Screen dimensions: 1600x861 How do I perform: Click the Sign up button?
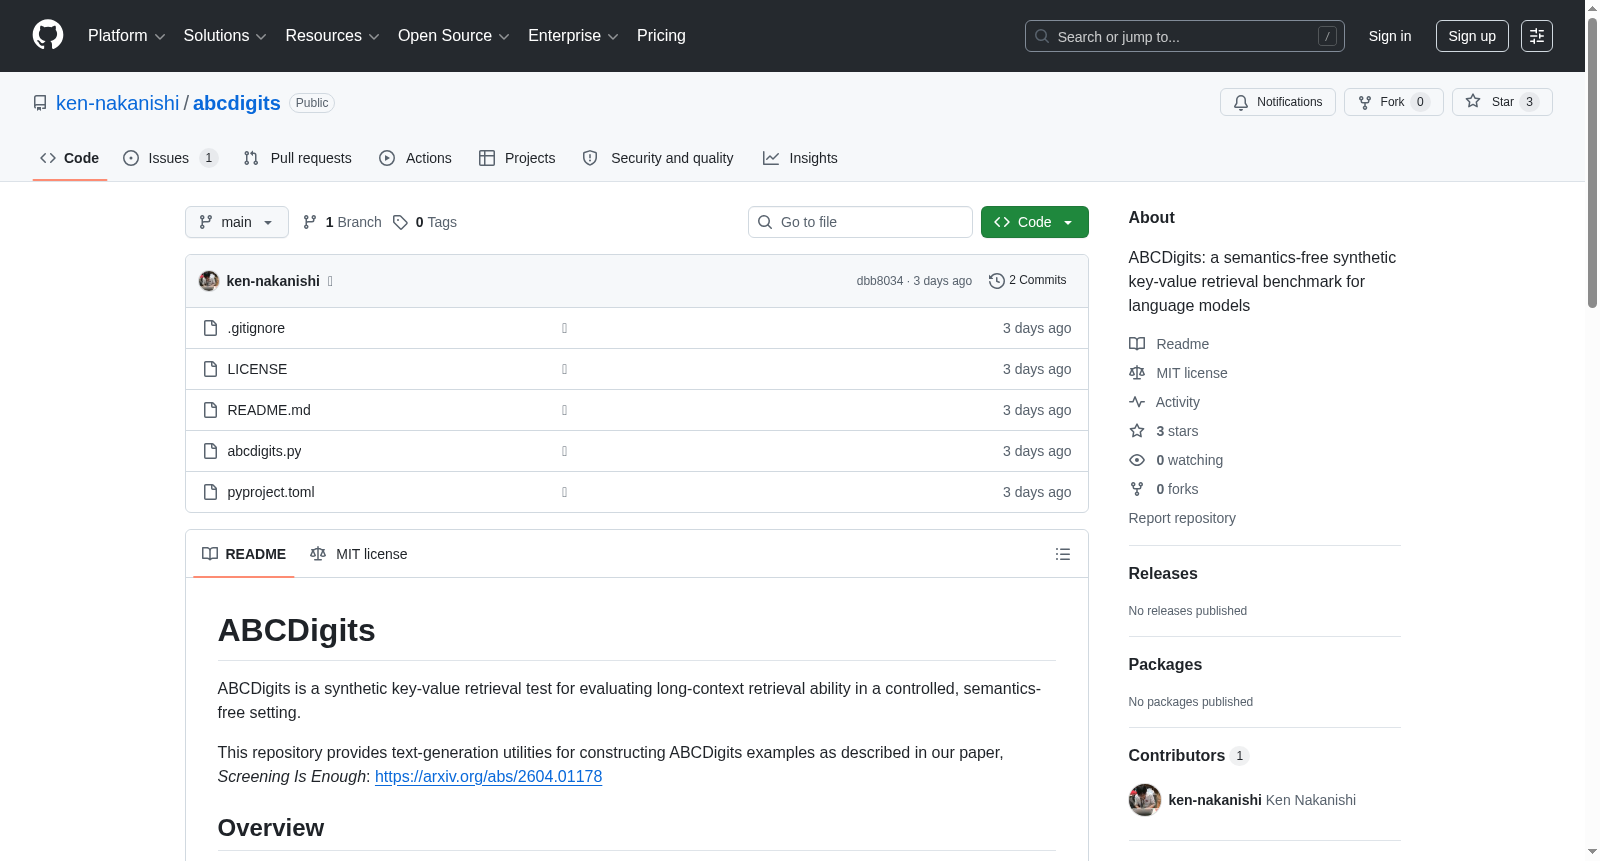1472,36
